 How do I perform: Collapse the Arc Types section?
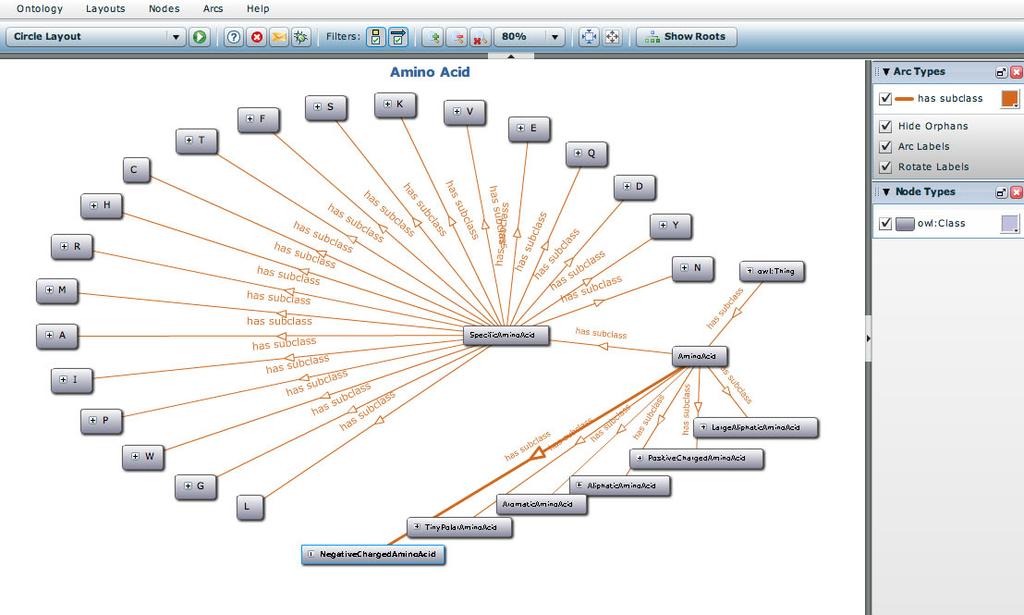pyautogui.click(x=886, y=72)
